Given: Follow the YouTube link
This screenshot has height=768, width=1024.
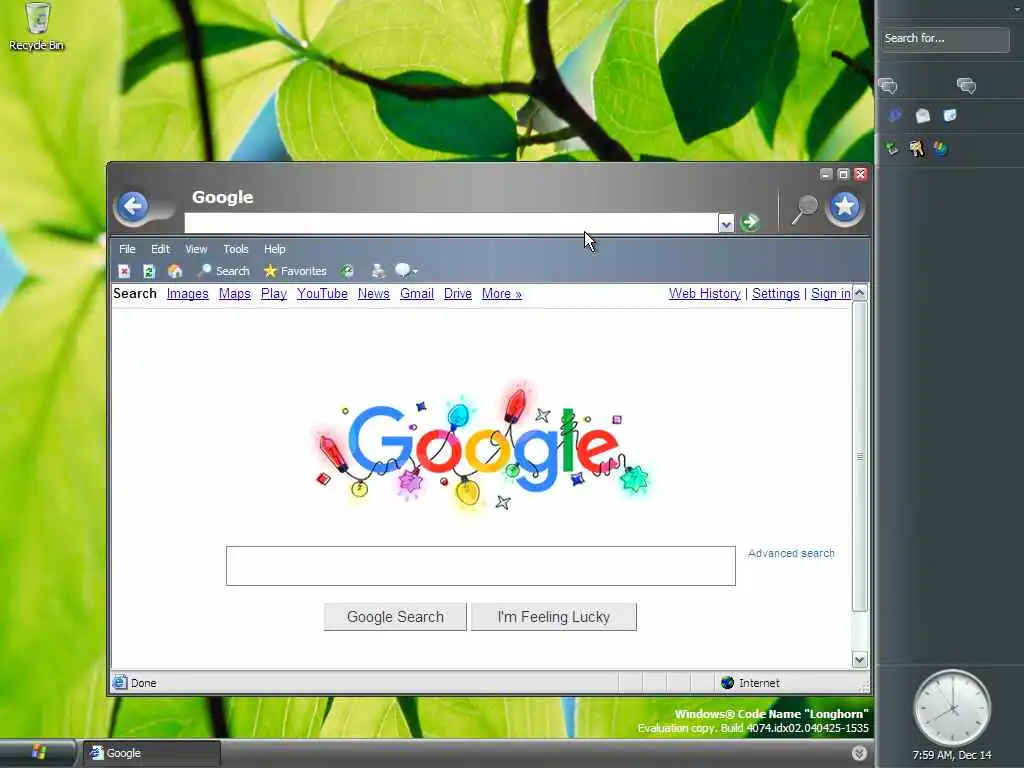Looking at the screenshot, I should [322, 294].
